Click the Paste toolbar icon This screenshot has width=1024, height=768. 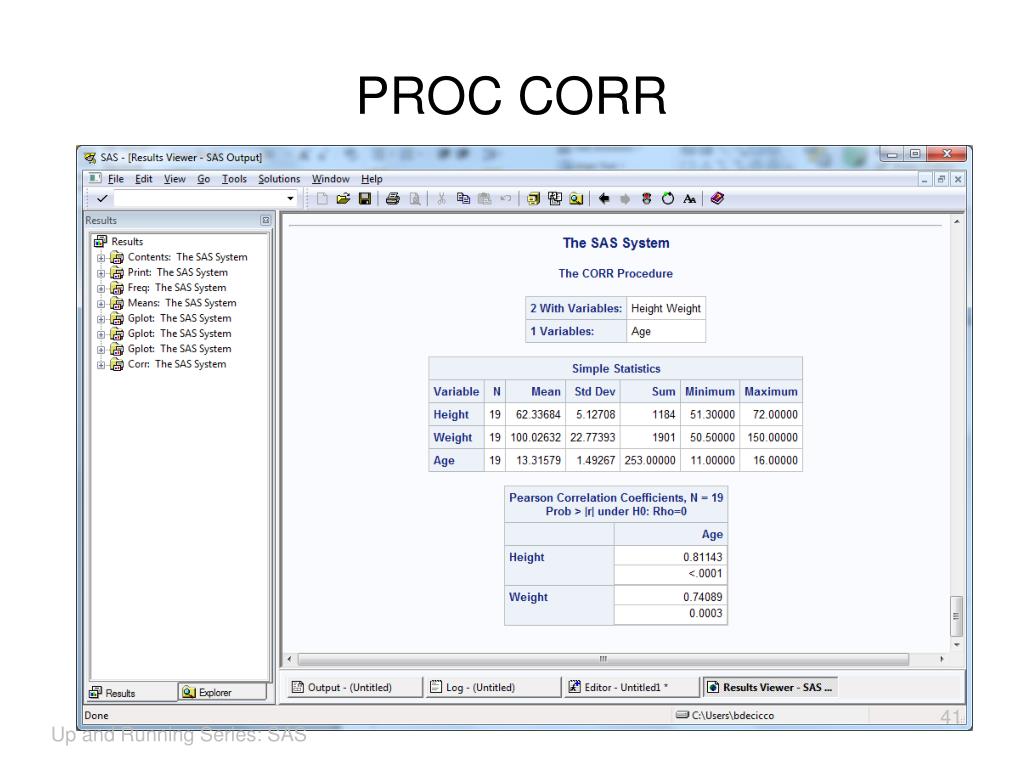[484, 199]
